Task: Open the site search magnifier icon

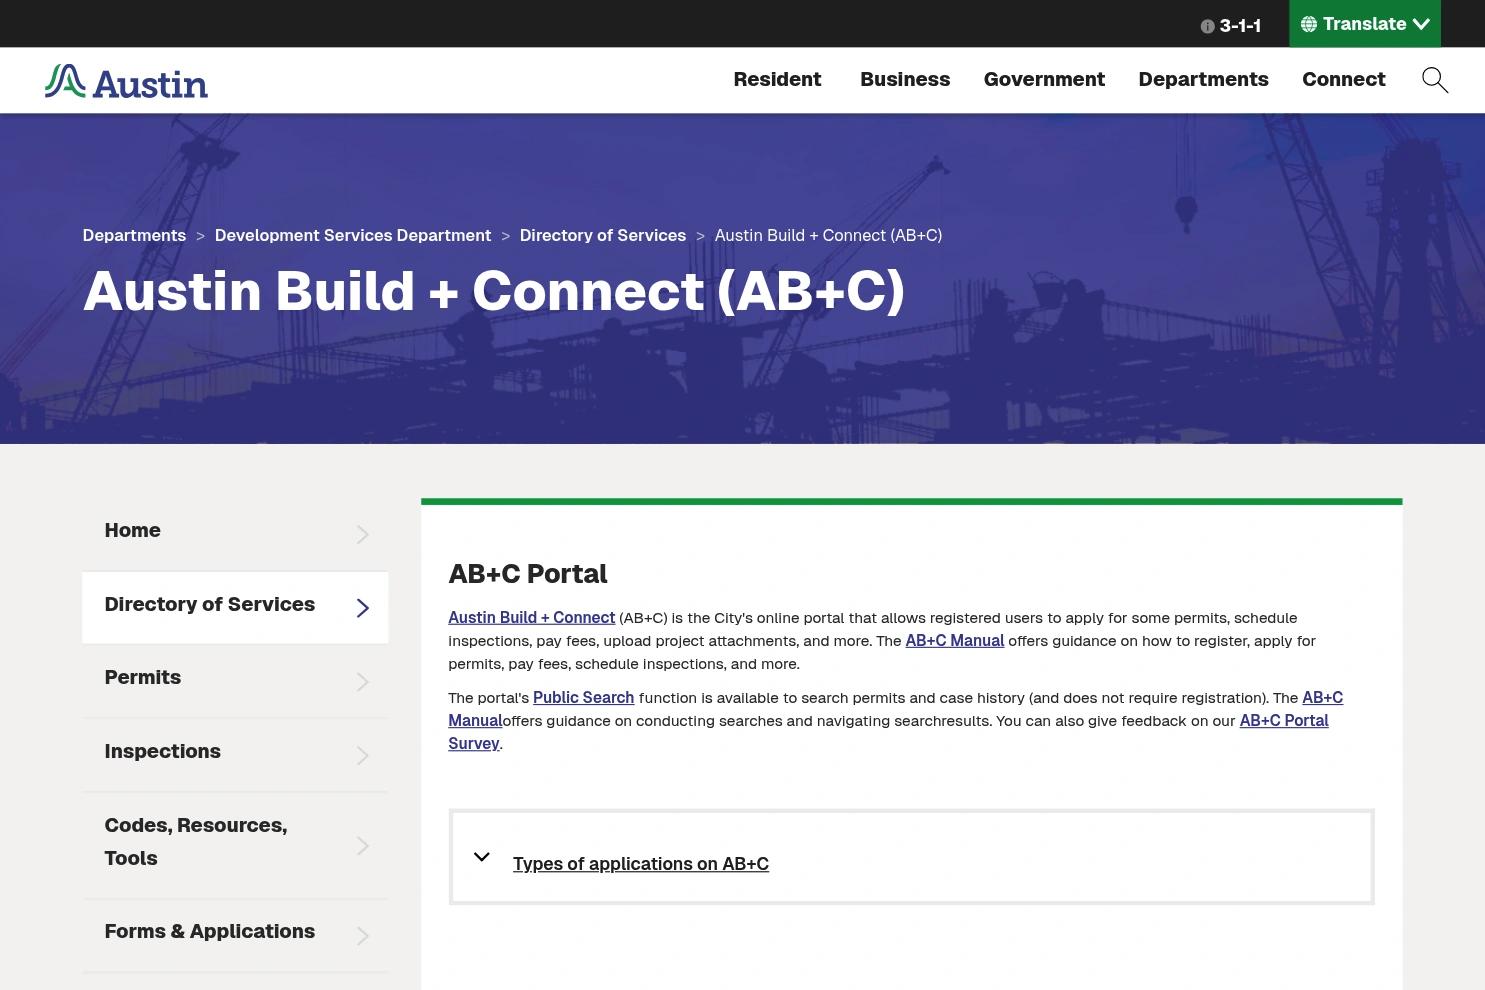Action: (1435, 80)
